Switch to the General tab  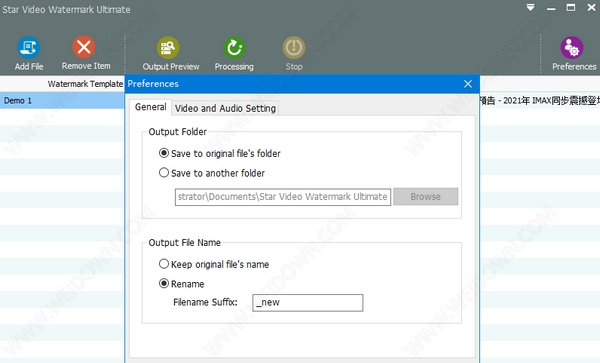pyautogui.click(x=150, y=107)
